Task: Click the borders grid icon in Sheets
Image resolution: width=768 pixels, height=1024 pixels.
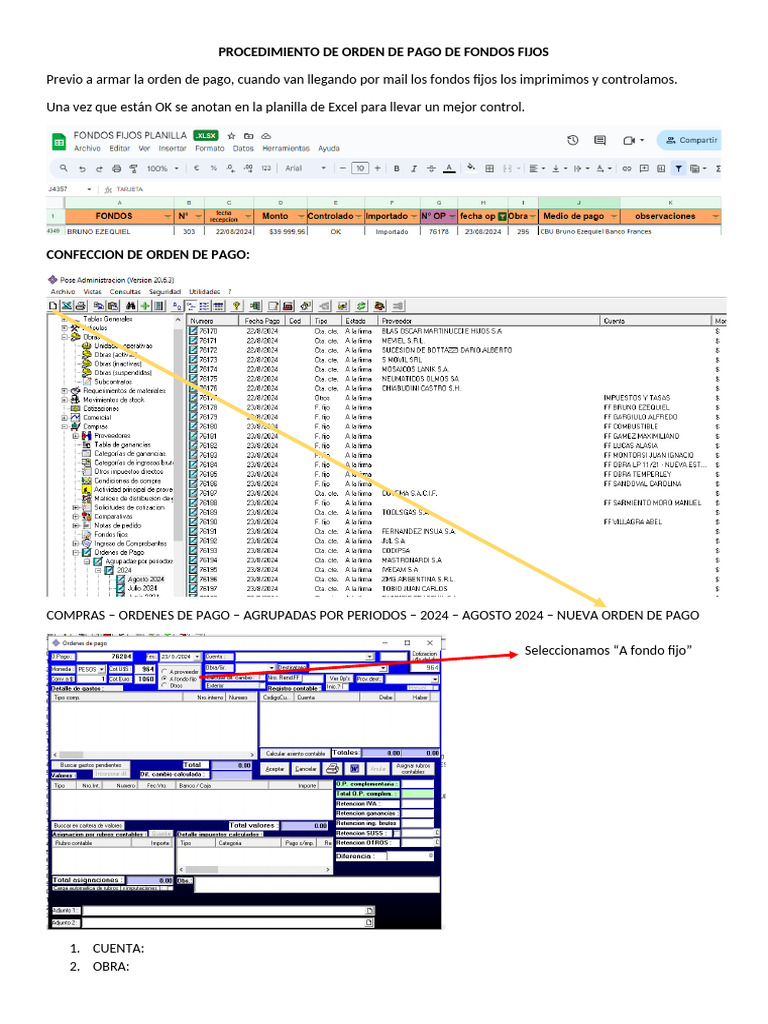Action: click(x=489, y=168)
